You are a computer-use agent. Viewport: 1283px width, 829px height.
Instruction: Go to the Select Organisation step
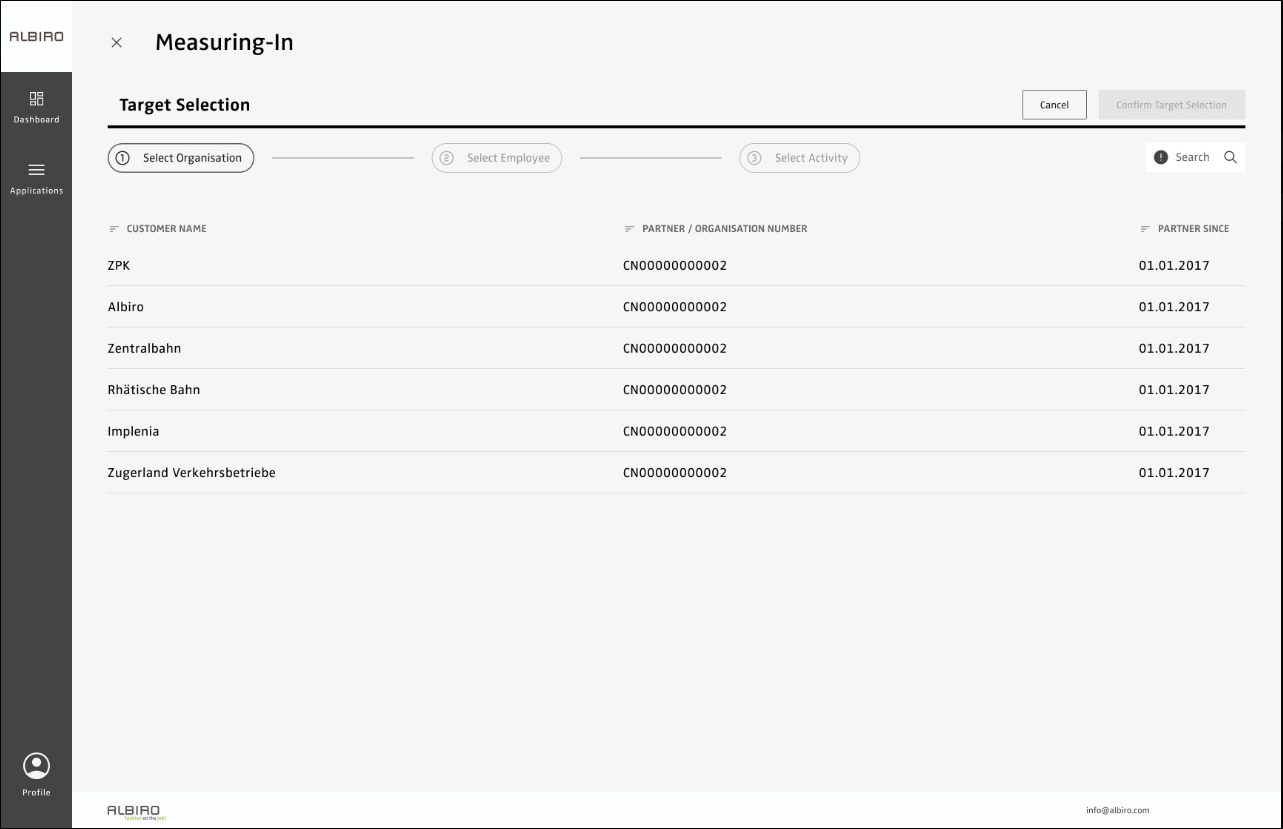click(x=181, y=158)
